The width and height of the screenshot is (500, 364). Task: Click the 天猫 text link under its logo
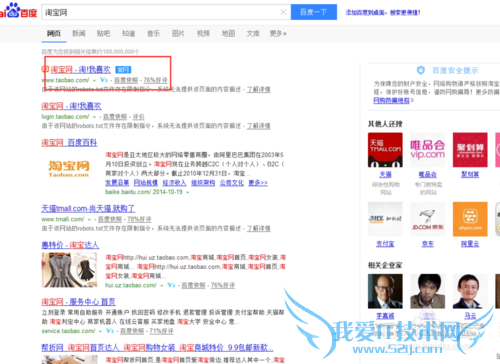tap(385, 174)
